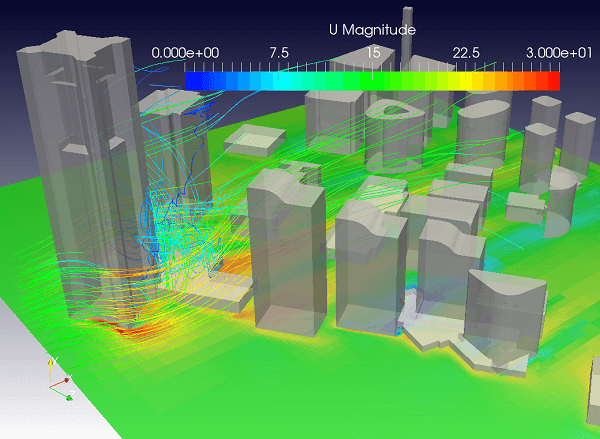Select the U Magnitude legend title
Viewport: 600px width, 439px height.
(x=371, y=30)
